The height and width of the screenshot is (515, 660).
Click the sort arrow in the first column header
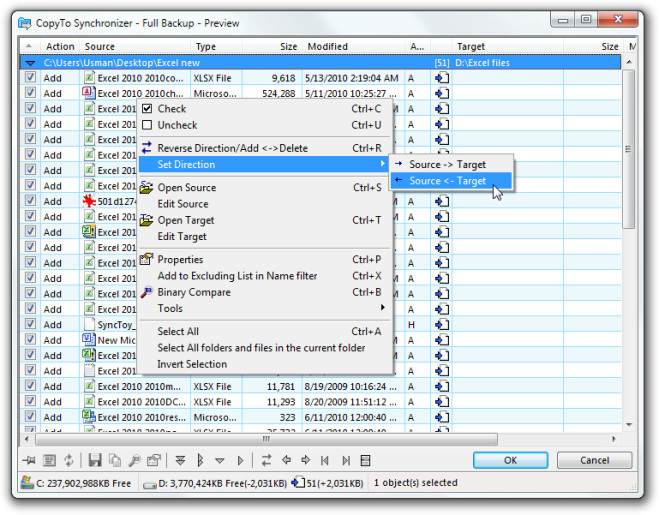[x=29, y=46]
